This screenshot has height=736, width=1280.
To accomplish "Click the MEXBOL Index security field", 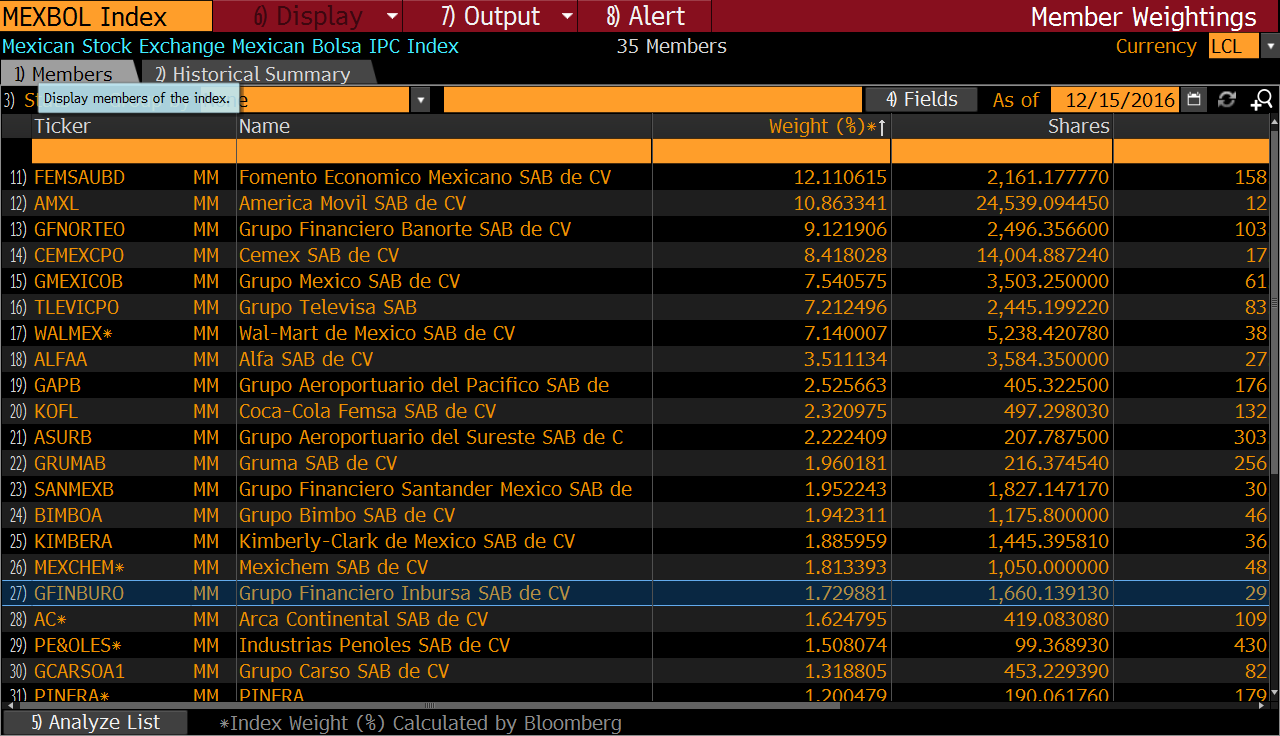I will click(x=106, y=16).
